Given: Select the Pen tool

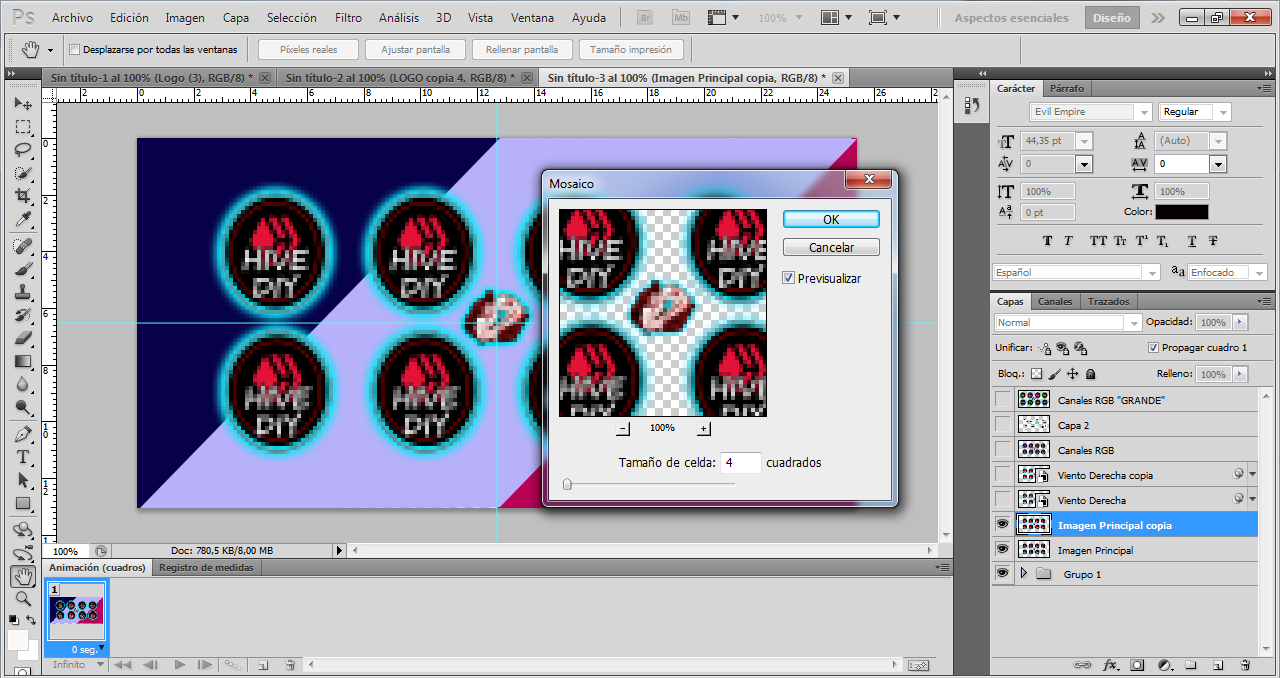Looking at the screenshot, I should [x=23, y=434].
